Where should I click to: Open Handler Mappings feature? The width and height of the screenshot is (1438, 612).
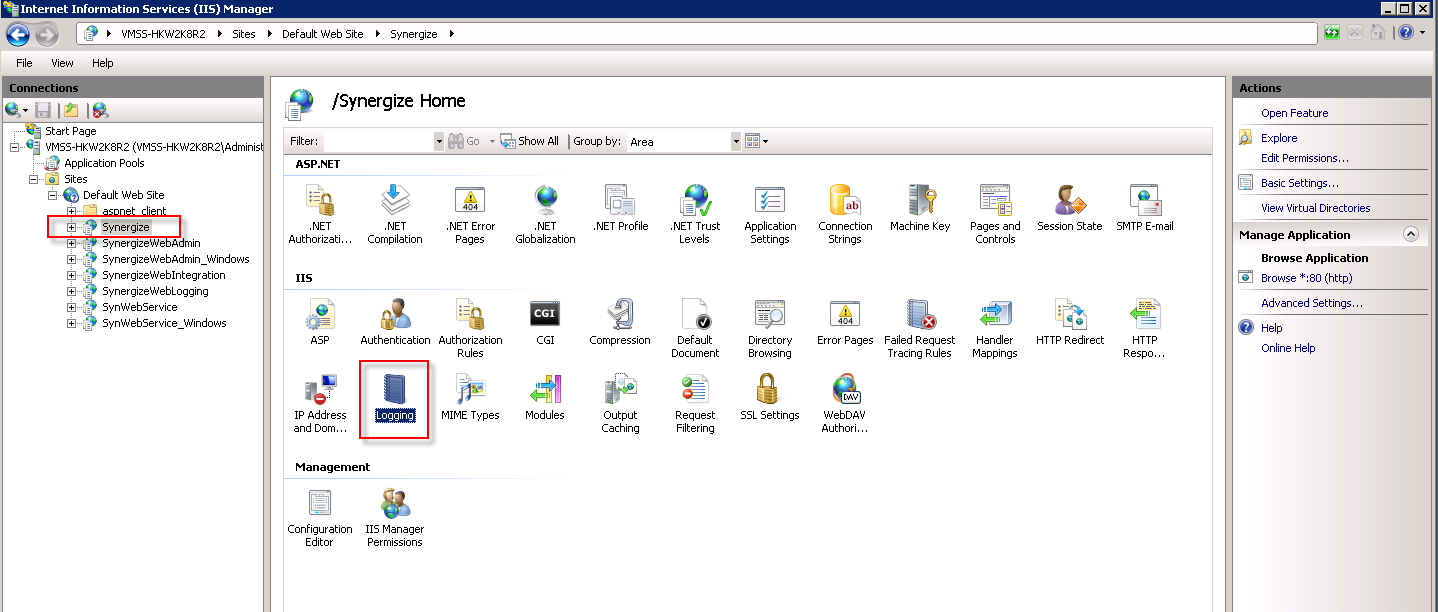[995, 327]
